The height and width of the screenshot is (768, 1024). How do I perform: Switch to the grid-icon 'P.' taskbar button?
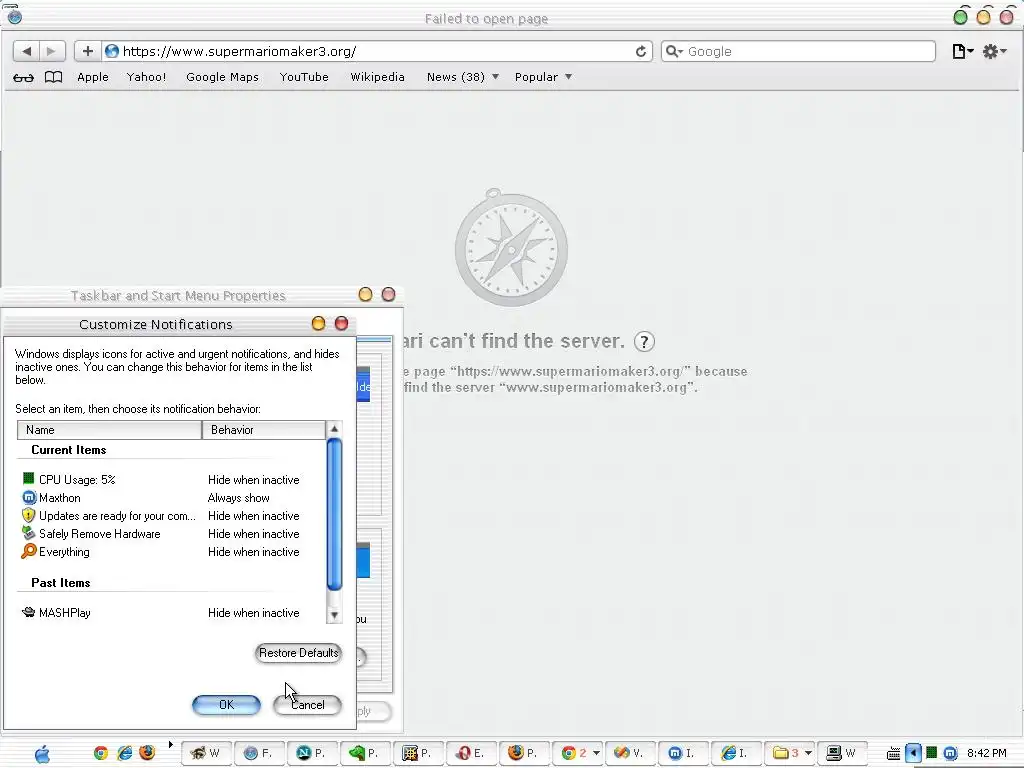pyautogui.click(x=419, y=753)
